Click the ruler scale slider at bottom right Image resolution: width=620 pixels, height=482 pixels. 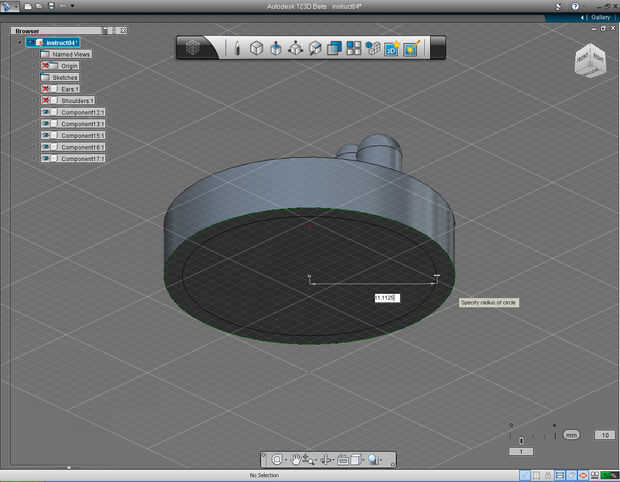tap(522, 438)
